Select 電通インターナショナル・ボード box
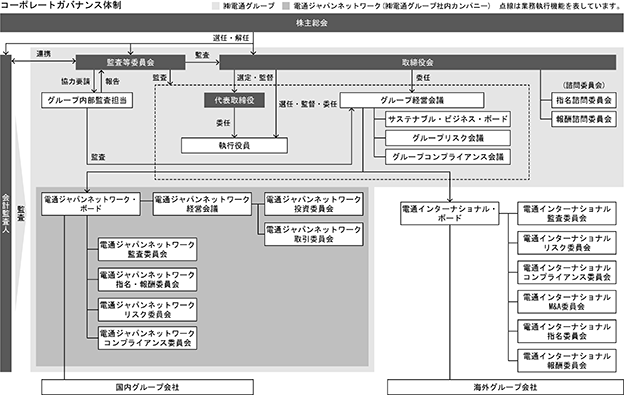The width and height of the screenshot is (624, 395). tap(450, 214)
